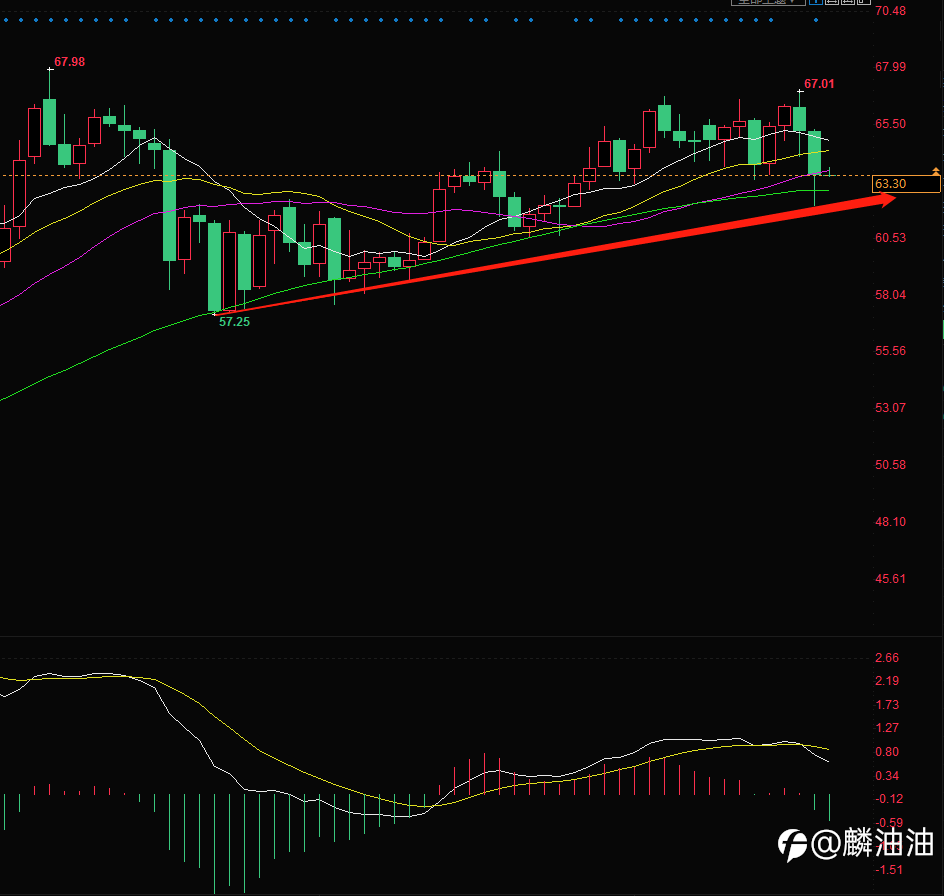Click the orange current price box 63.30
The height and width of the screenshot is (896, 944).
click(905, 184)
